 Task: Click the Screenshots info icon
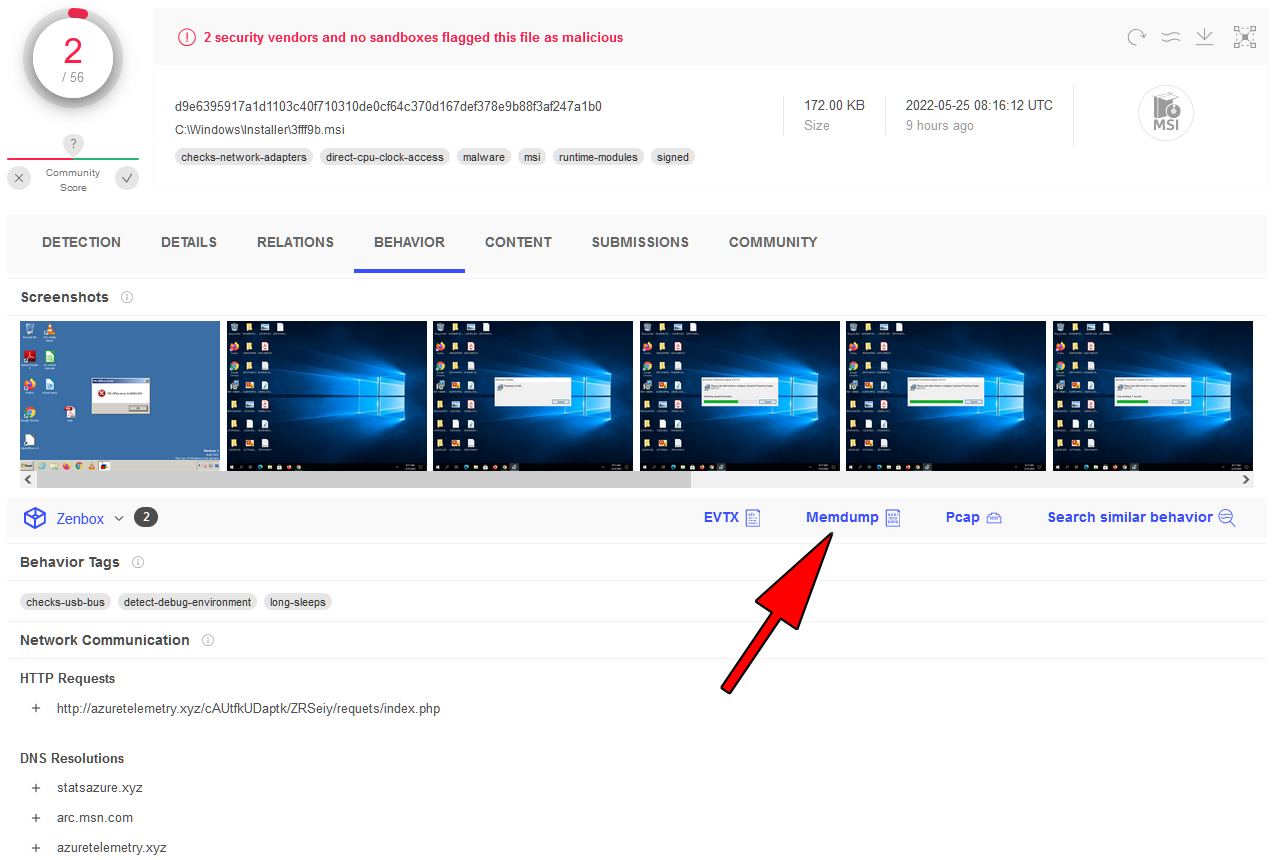click(x=127, y=297)
